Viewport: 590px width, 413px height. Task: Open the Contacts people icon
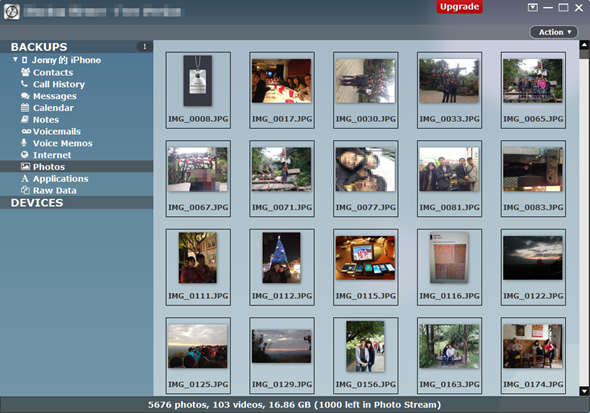(x=25, y=72)
